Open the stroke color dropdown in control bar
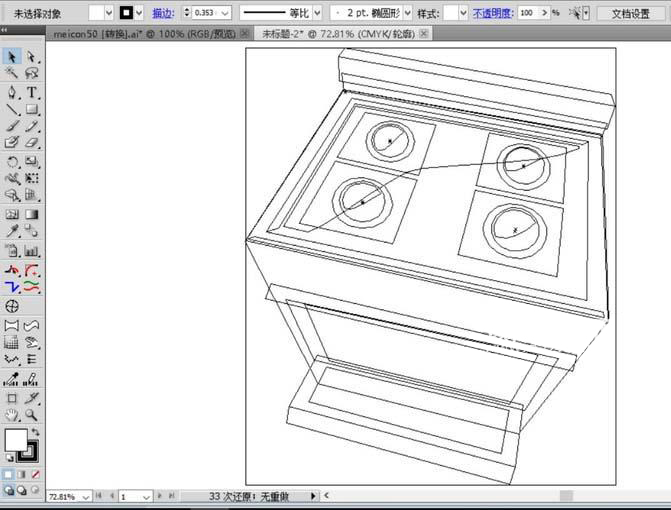Screen dimensions: 671x510 click(x=139, y=13)
